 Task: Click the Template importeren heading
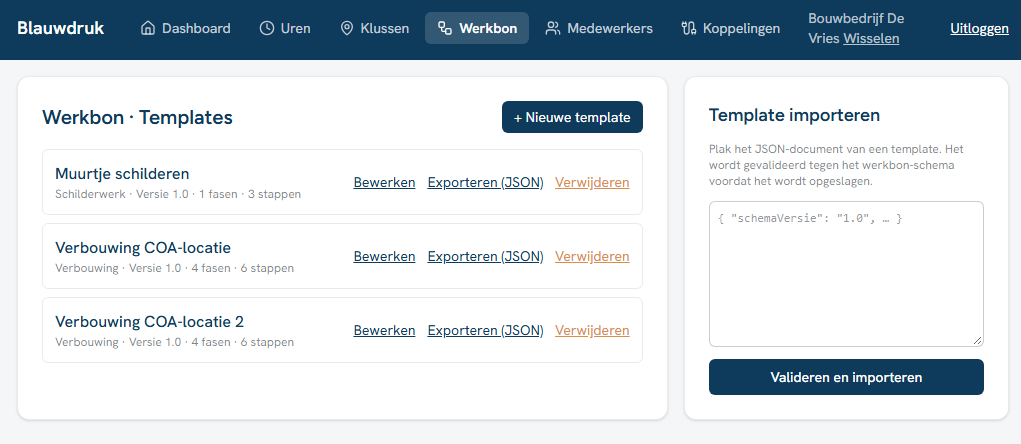point(794,115)
